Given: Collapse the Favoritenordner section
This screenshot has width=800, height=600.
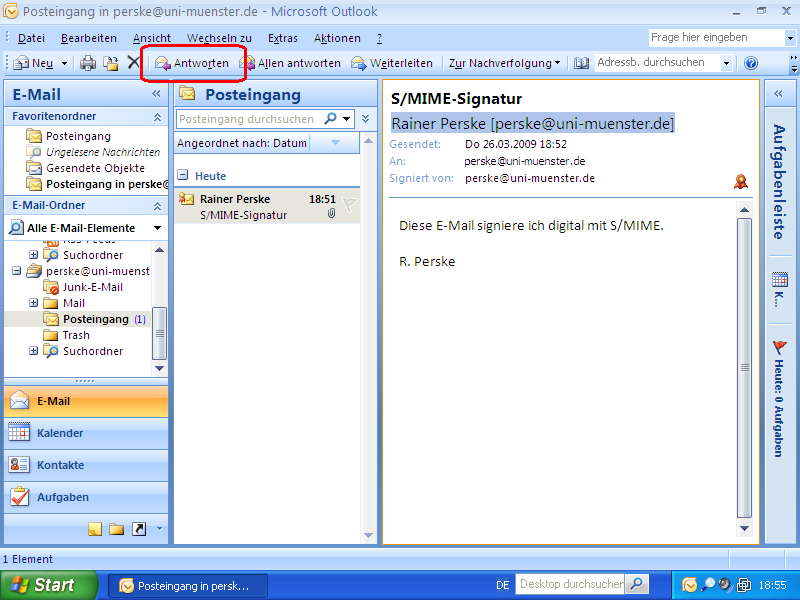Looking at the screenshot, I should pyautogui.click(x=157, y=117).
